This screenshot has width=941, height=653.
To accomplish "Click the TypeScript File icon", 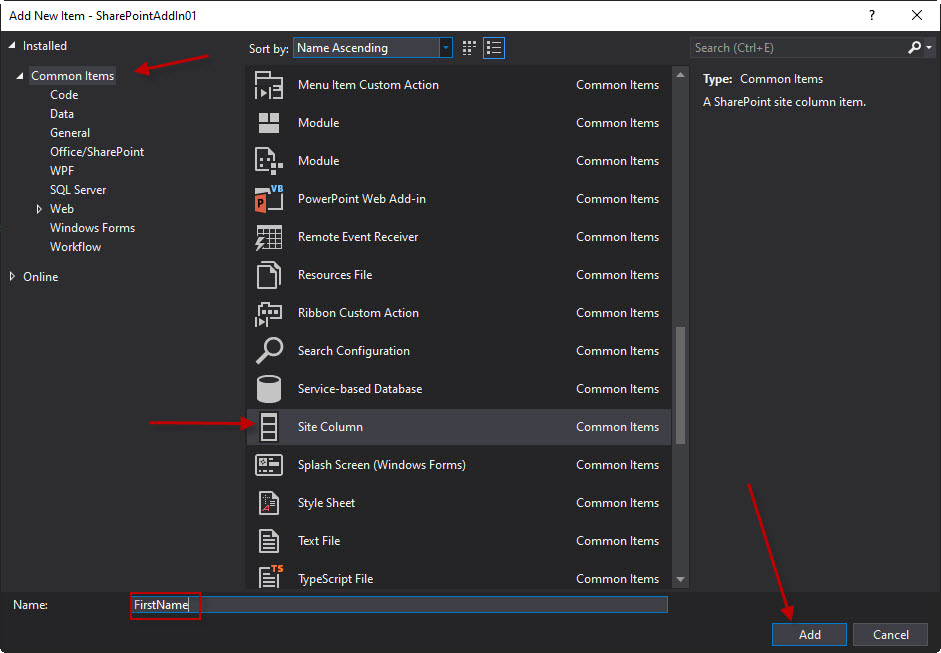I will [x=270, y=577].
